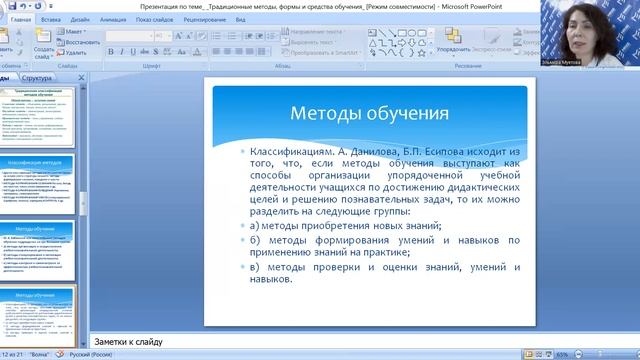Open the Анимация ribbon tab
Image resolution: width=640 pixels, height=360 pixels.
point(113,20)
